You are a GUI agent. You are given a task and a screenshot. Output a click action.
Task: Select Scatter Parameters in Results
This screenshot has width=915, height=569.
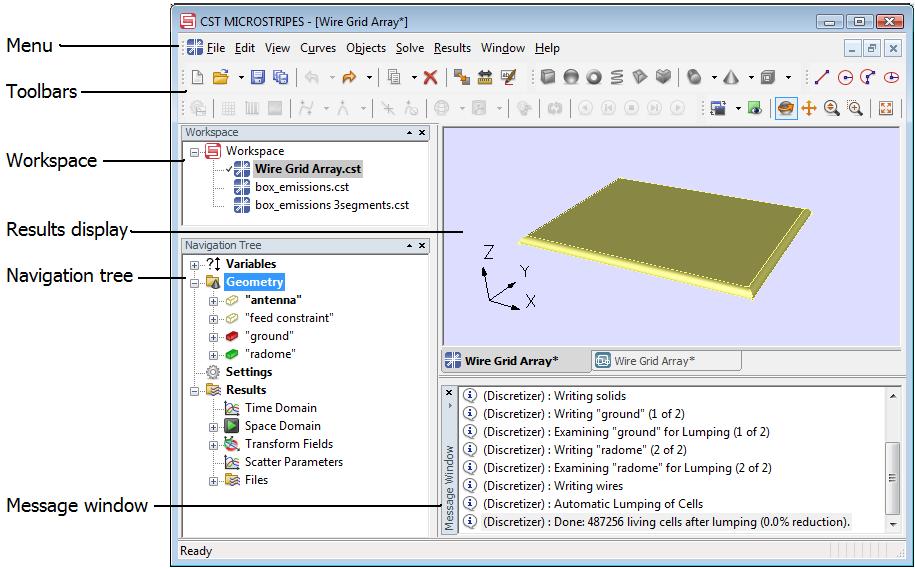click(x=294, y=462)
